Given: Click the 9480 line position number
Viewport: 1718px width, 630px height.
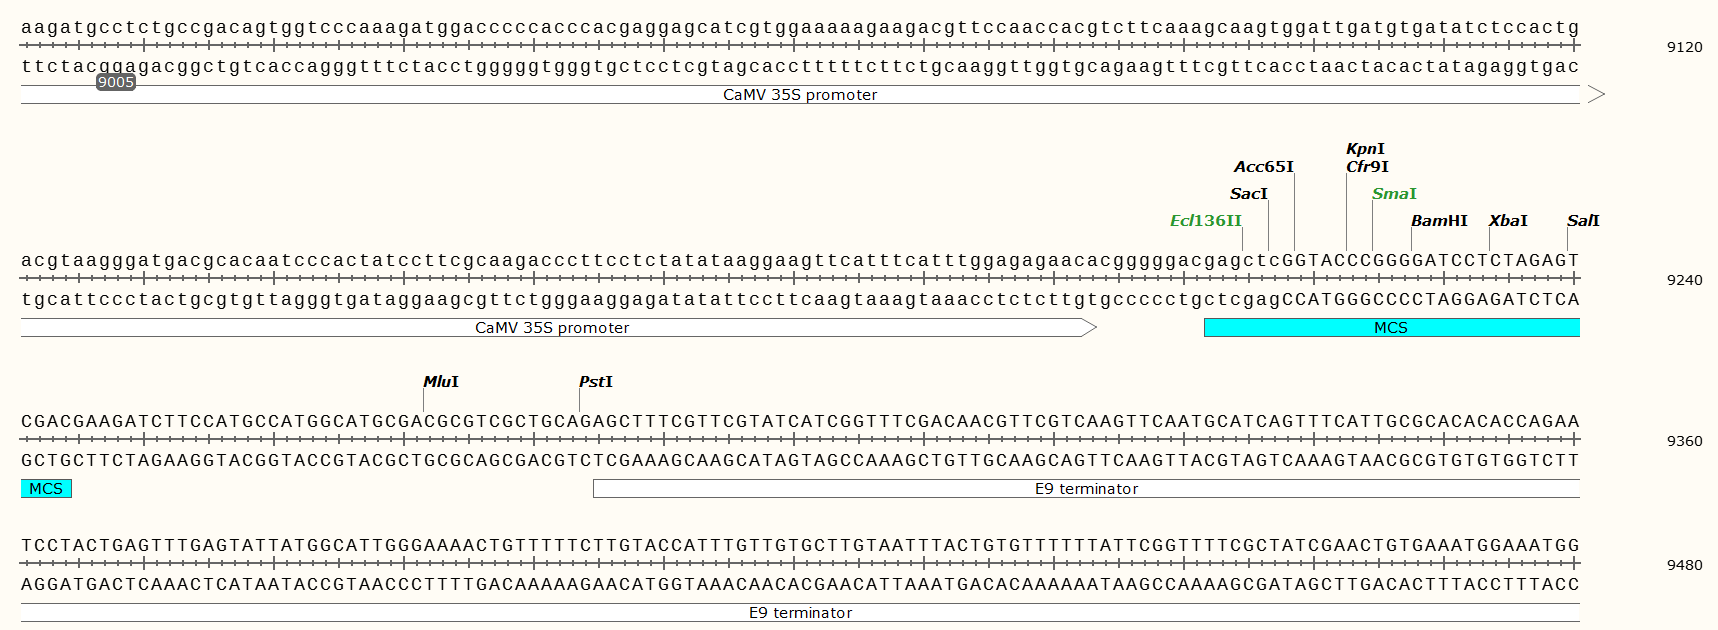Looking at the screenshot, I should coord(1684,565).
